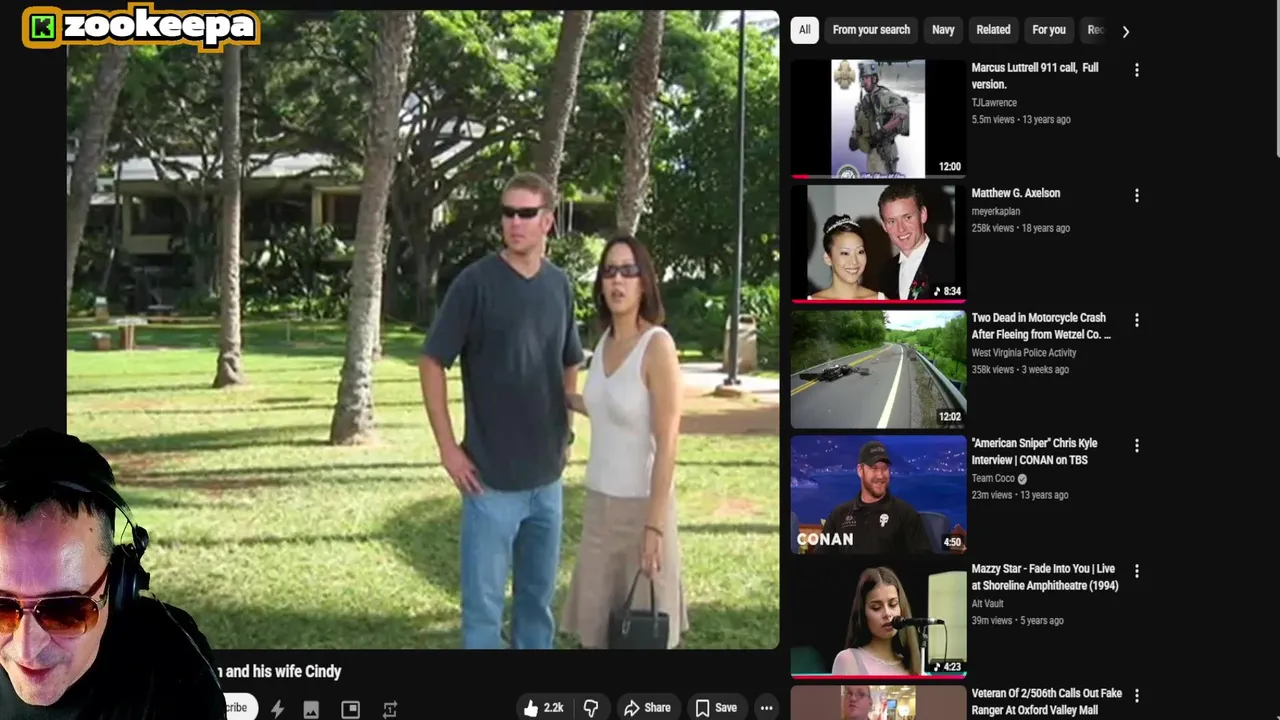Image resolution: width=1280 pixels, height=720 pixels.
Task: Toggle the loop video icon
Action: coord(390,709)
